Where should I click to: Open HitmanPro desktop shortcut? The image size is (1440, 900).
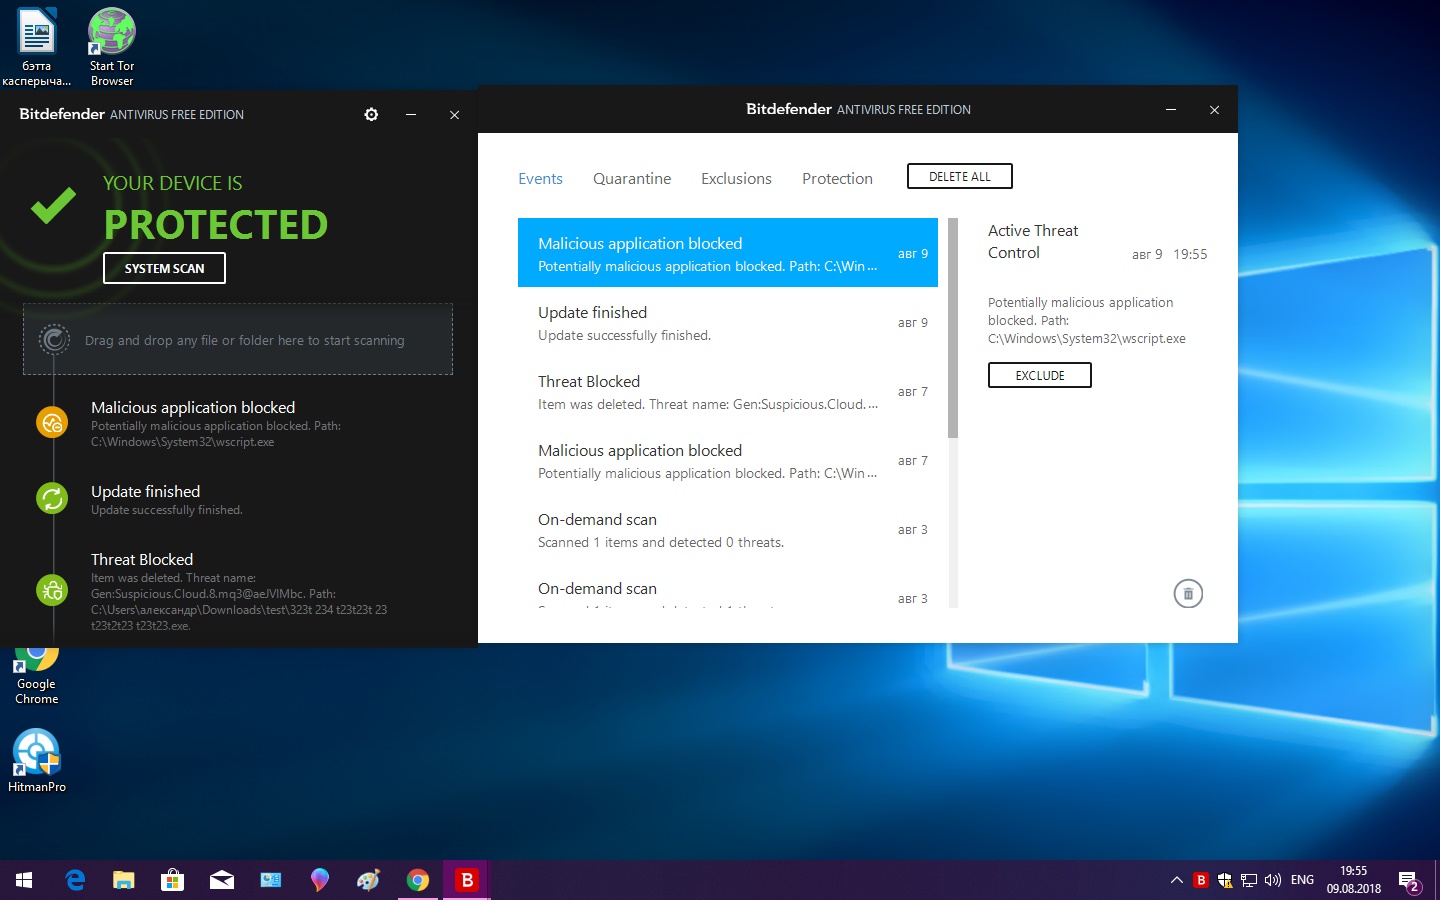[37, 760]
